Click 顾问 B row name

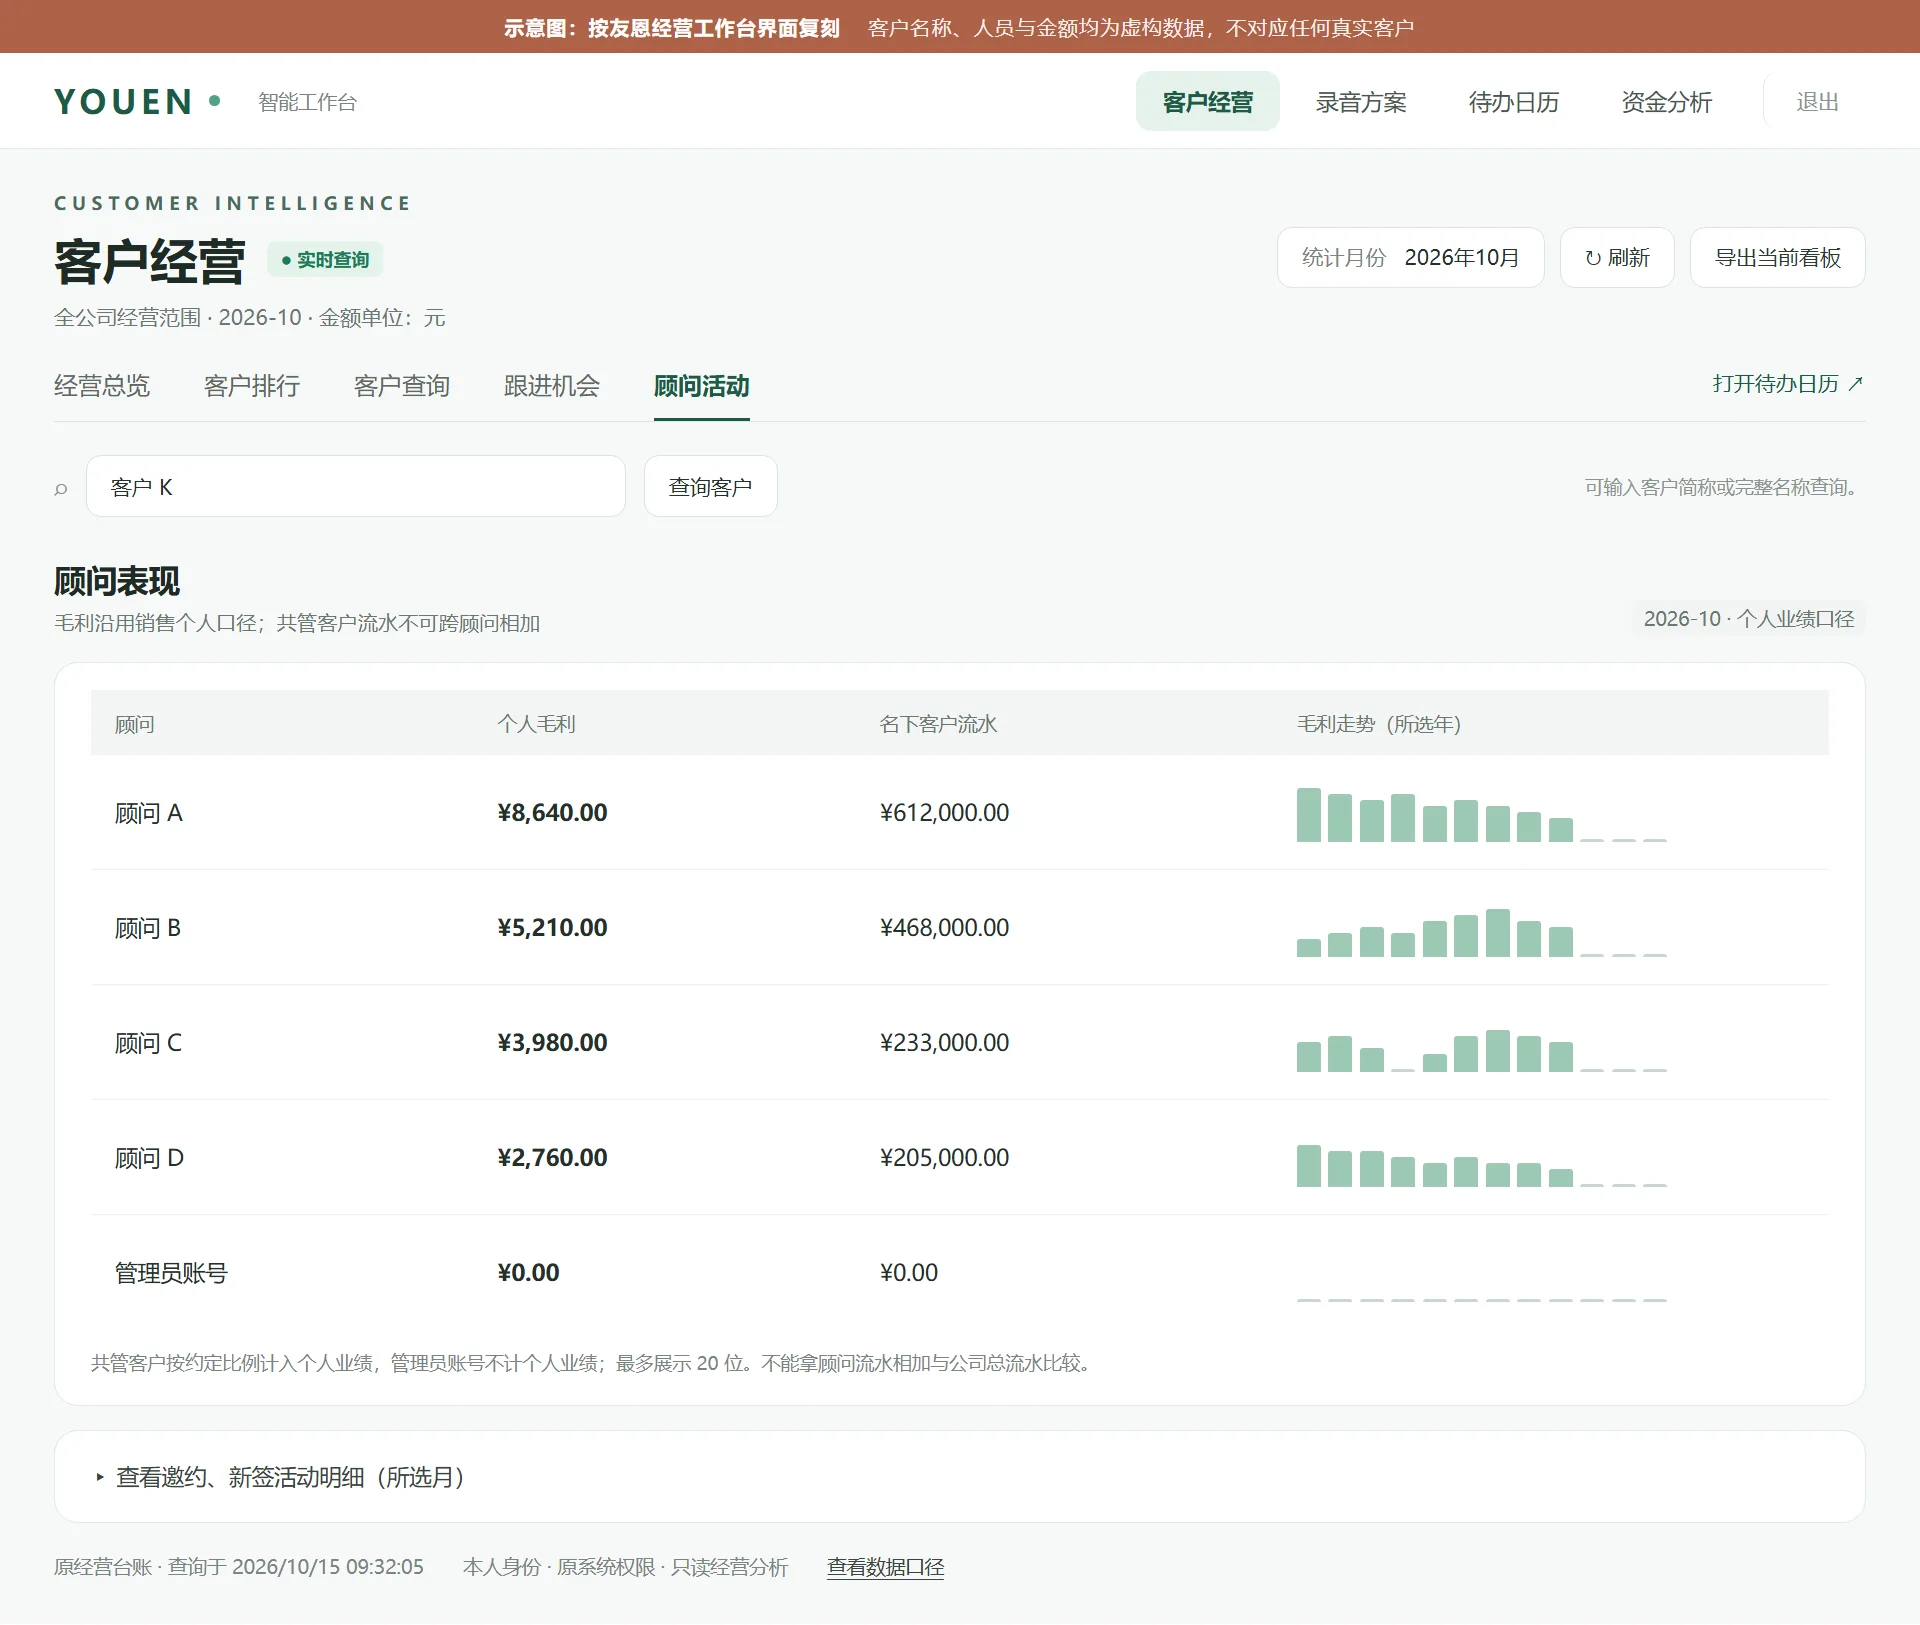[148, 928]
